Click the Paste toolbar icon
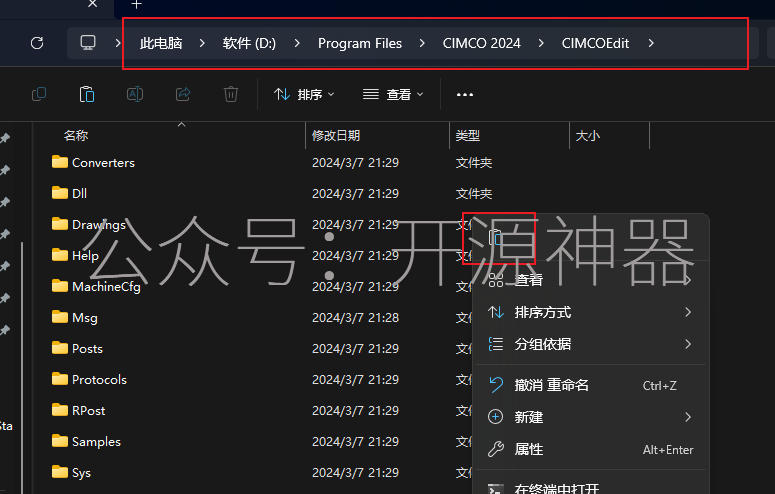Viewport: 775px width, 494px height. (x=87, y=94)
